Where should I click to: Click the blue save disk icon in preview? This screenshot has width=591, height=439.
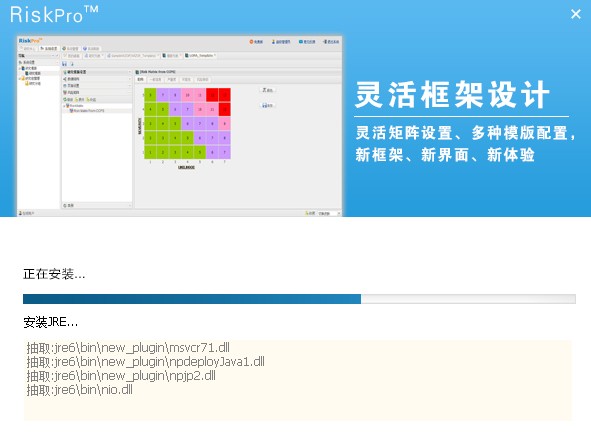point(64,64)
